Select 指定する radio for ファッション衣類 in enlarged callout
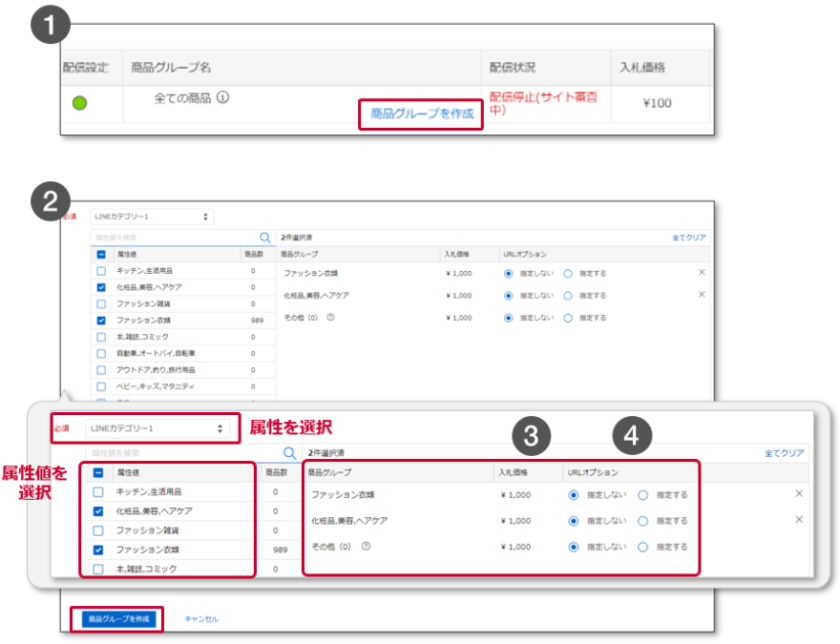Image resolution: width=840 pixels, height=644 pixels. [x=643, y=494]
